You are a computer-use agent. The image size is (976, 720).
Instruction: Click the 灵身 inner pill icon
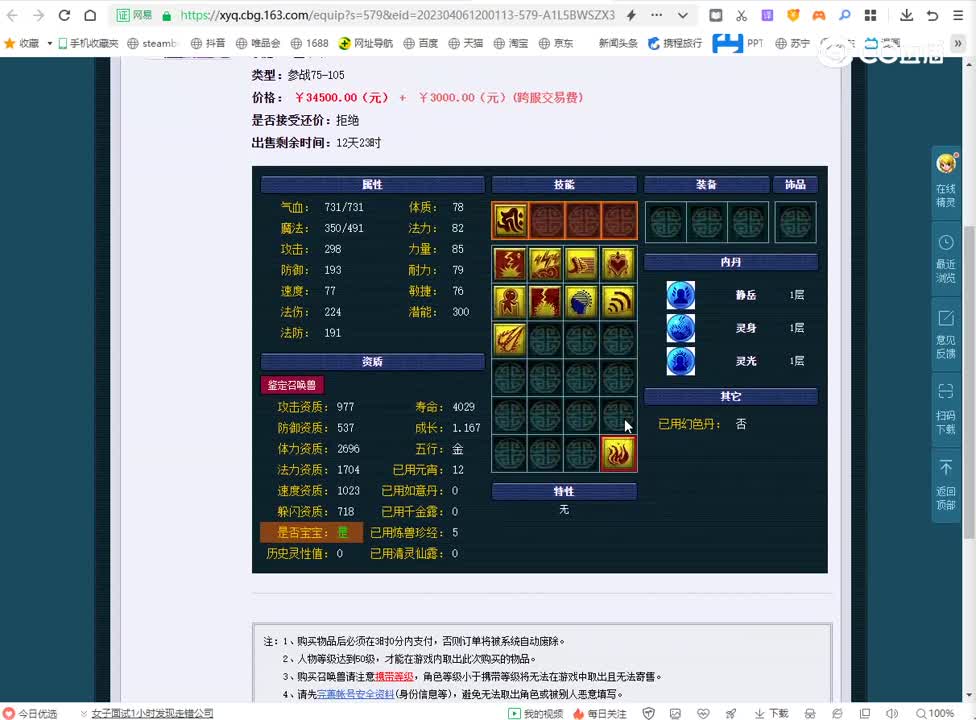[681, 328]
